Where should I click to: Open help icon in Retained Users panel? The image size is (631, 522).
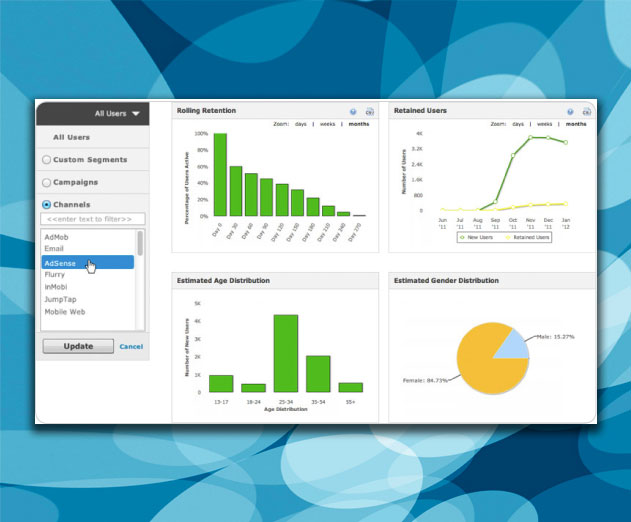click(570, 112)
